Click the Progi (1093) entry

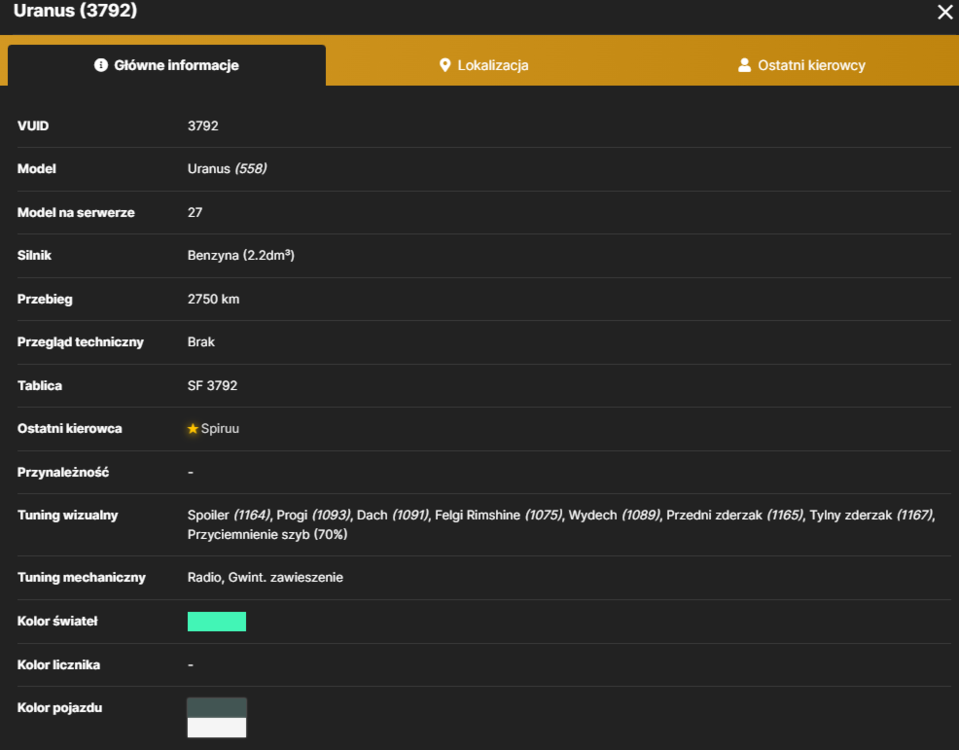(x=314, y=515)
